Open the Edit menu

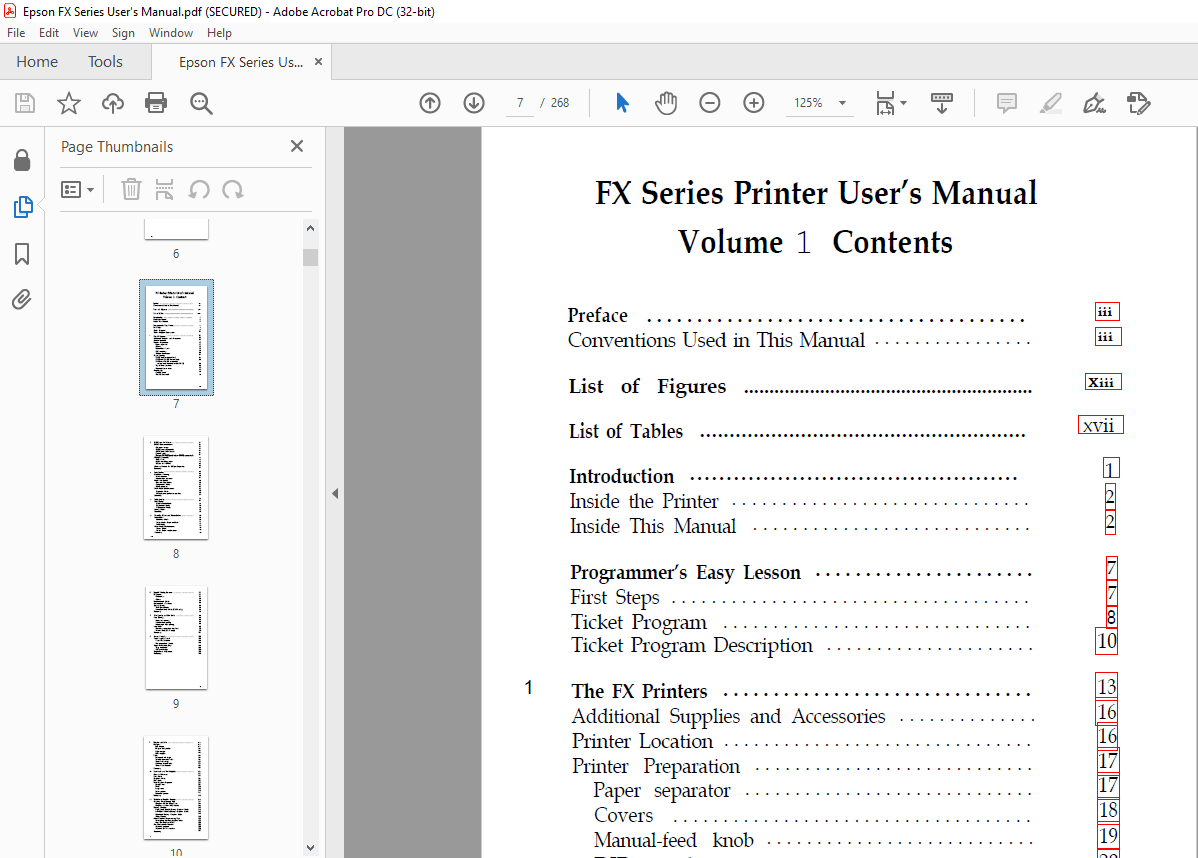pyautogui.click(x=49, y=33)
